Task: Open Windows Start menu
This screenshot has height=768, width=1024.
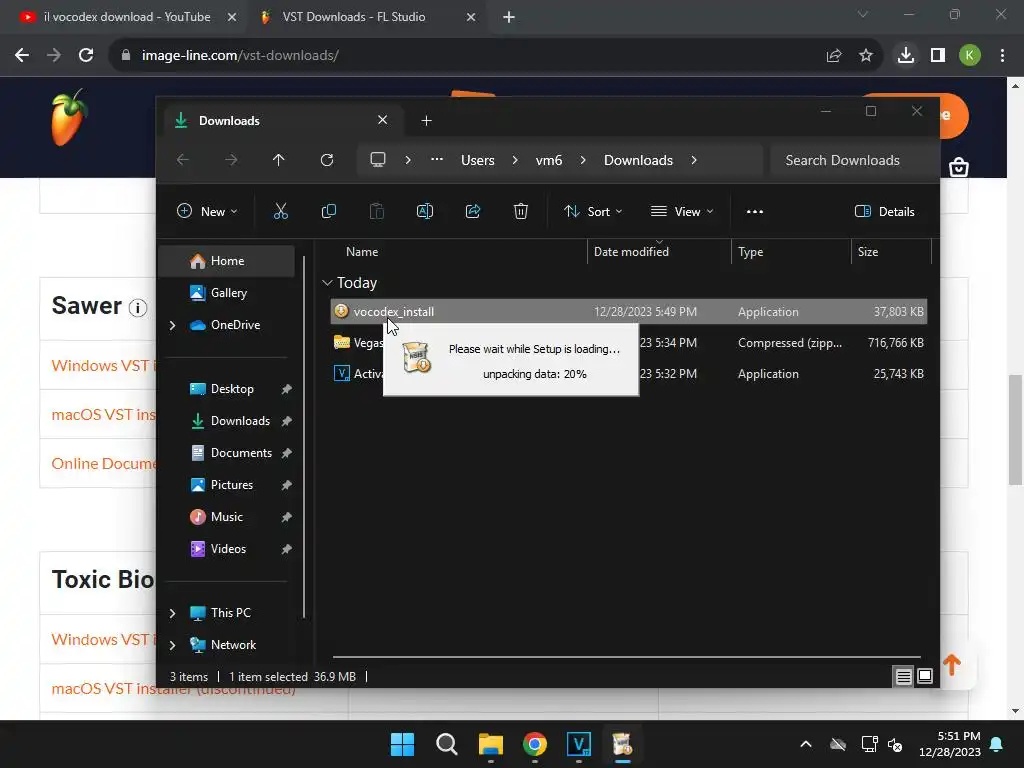Action: [x=402, y=744]
